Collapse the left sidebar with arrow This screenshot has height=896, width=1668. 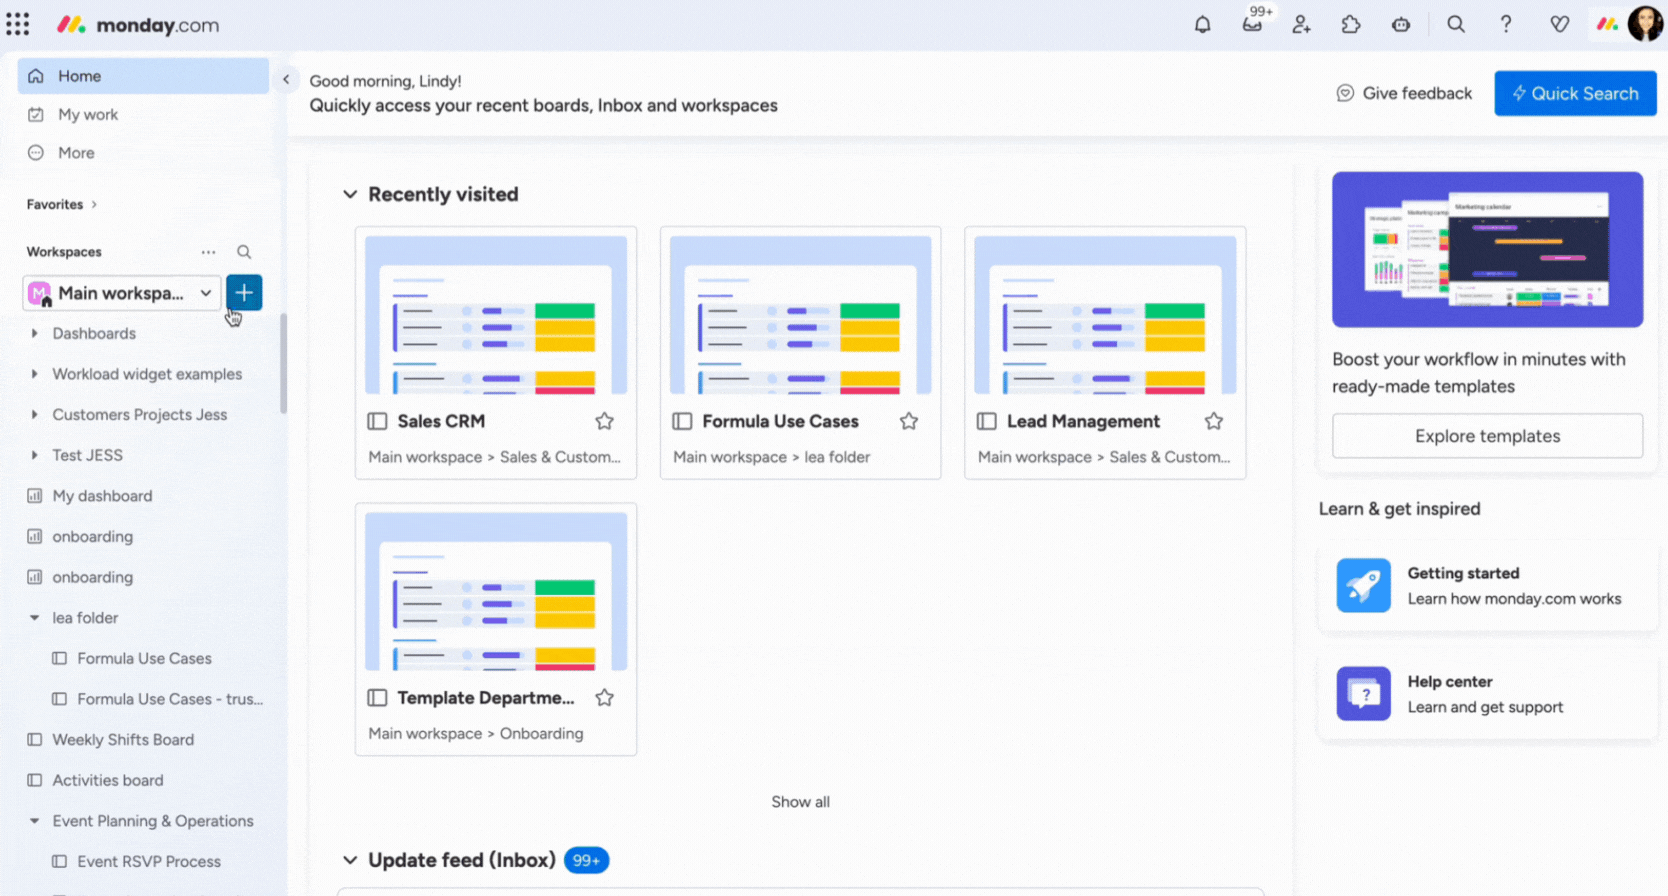[x=286, y=79]
